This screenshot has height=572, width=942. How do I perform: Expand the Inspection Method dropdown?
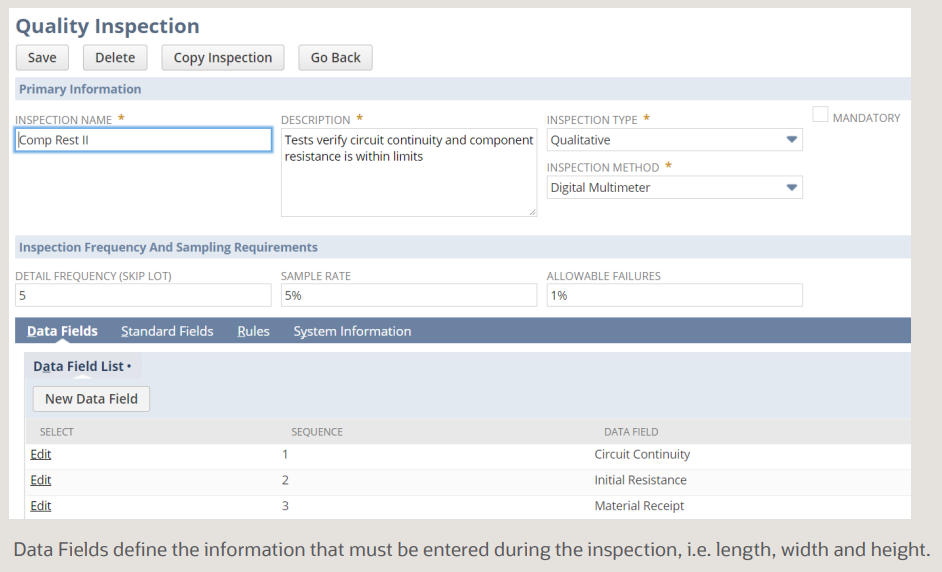click(x=674, y=187)
